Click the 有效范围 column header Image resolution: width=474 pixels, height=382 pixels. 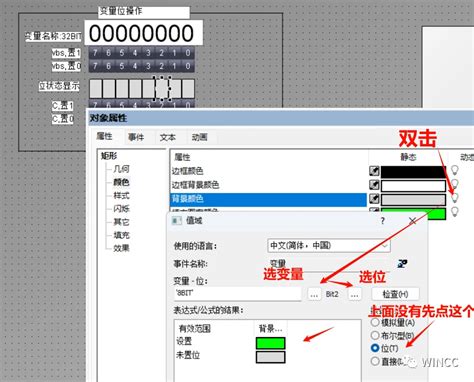(195, 329)
